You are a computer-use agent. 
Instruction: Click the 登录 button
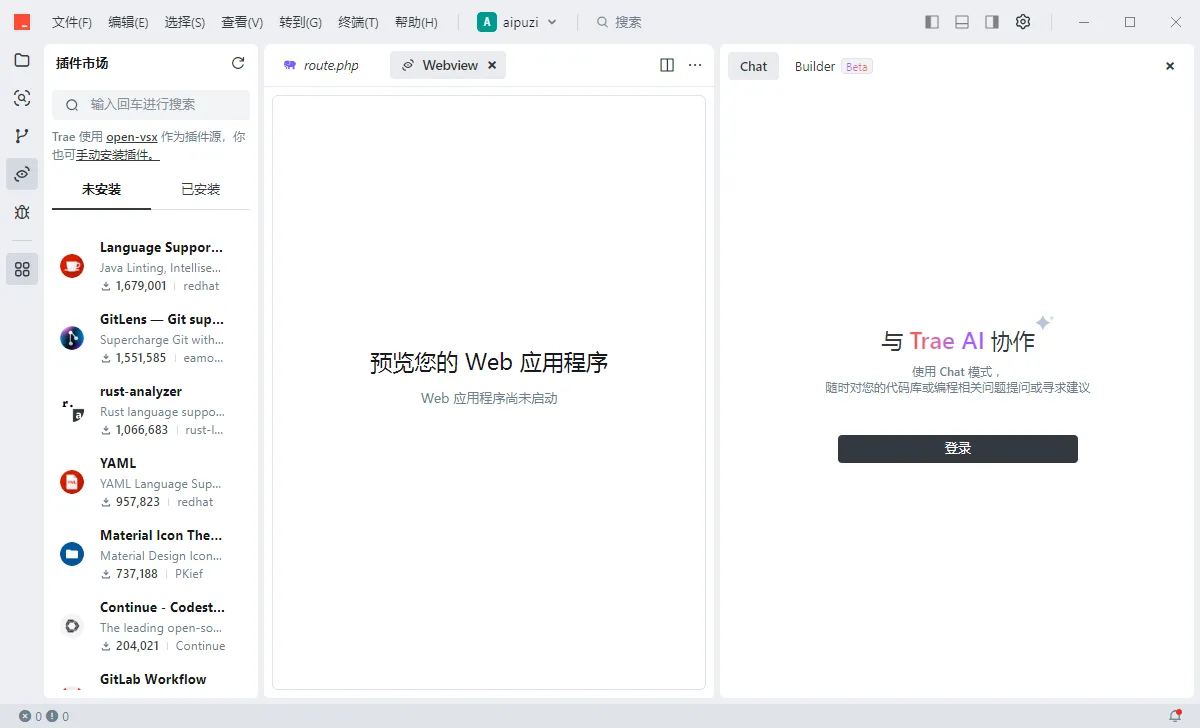(x=958, y=449)
